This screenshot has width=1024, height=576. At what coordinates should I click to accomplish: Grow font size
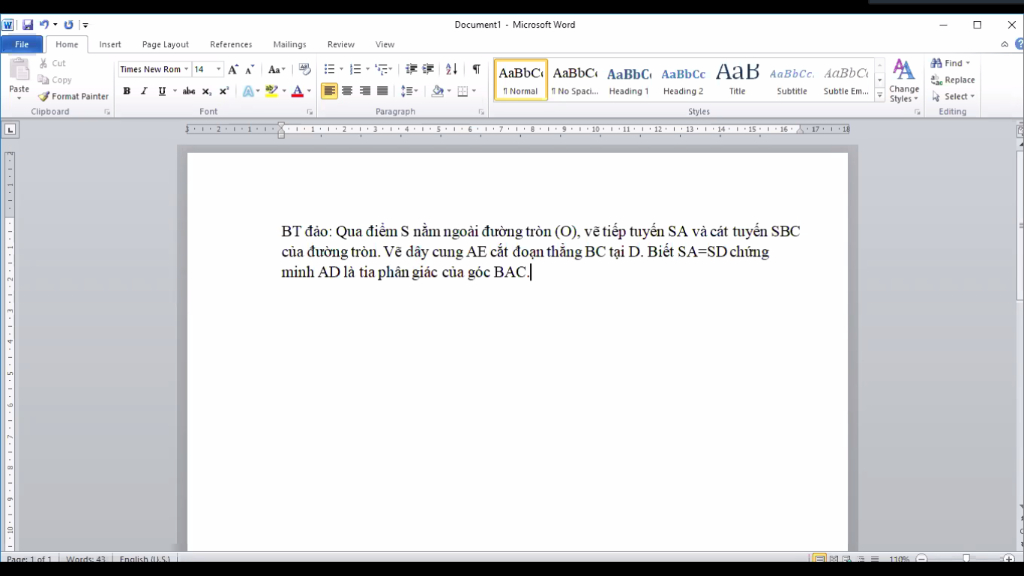pyautogui.click(x=233, y=69)
